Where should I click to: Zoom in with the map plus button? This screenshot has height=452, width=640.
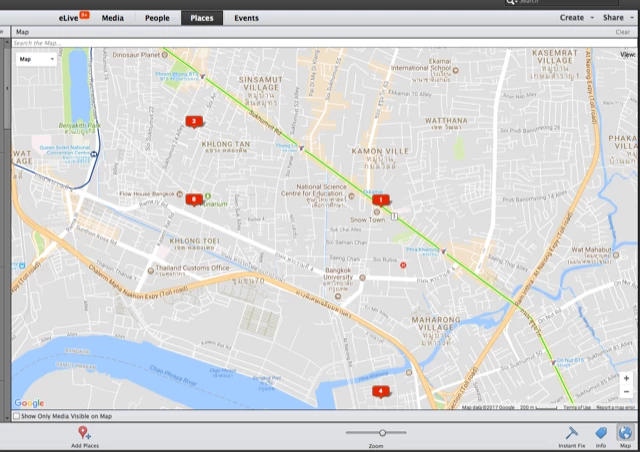(x=626, y=379)
